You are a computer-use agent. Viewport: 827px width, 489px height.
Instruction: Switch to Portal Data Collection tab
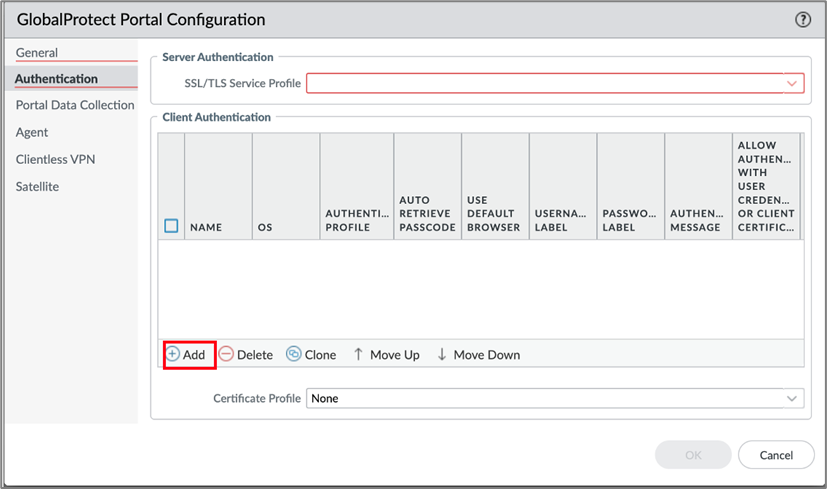(x=75, y=105)
